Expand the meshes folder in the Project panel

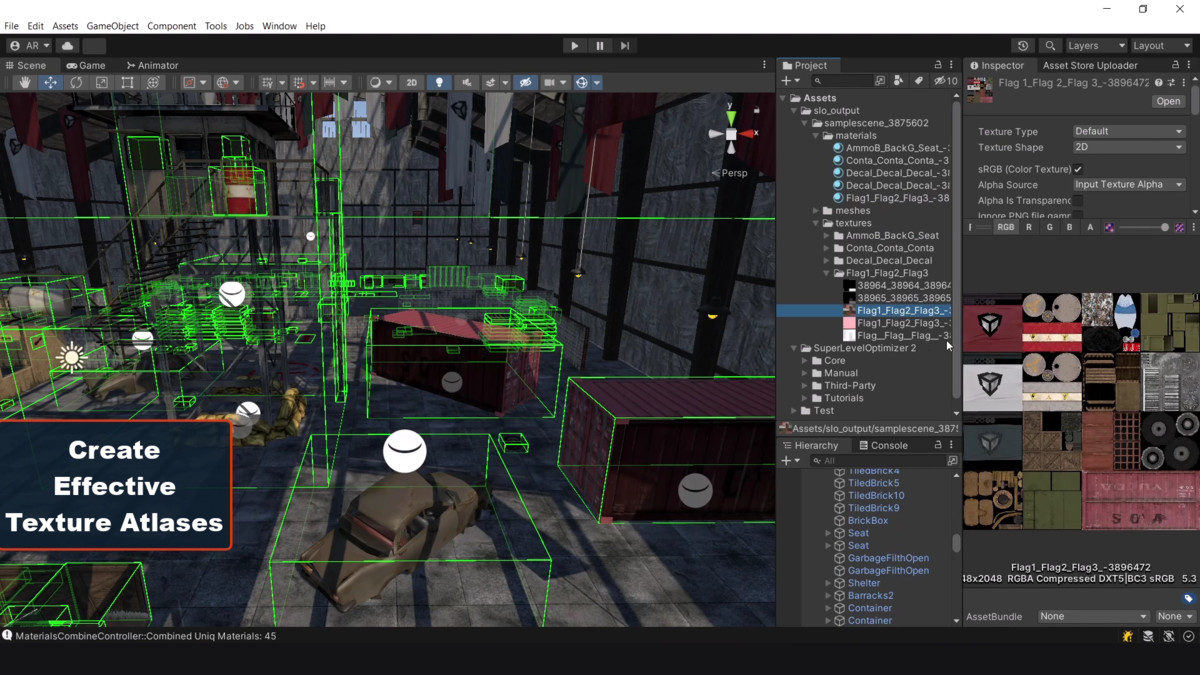816,210
